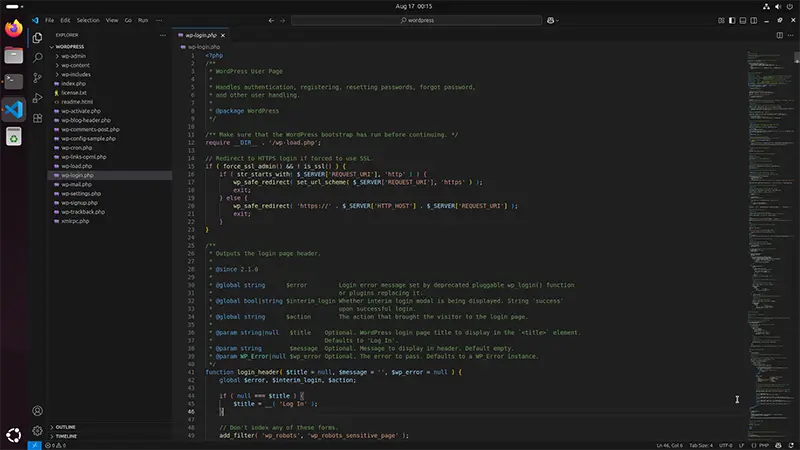Open the Run and Debug view

click(x=37, y=98)
